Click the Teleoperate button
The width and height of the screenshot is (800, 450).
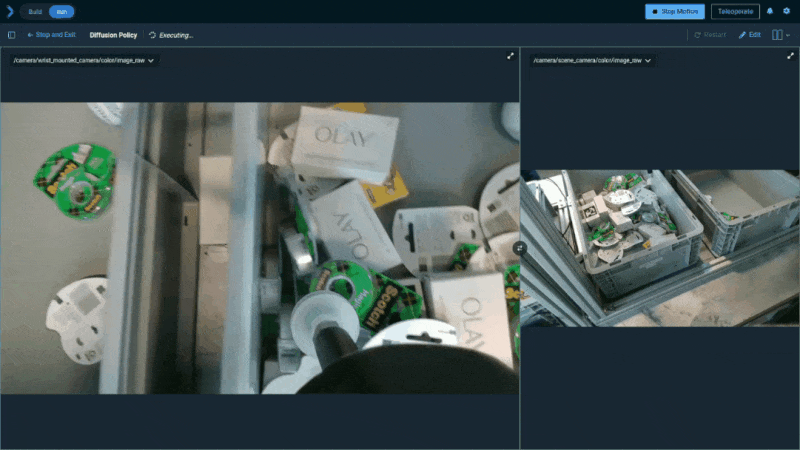[x=735, y=11]
